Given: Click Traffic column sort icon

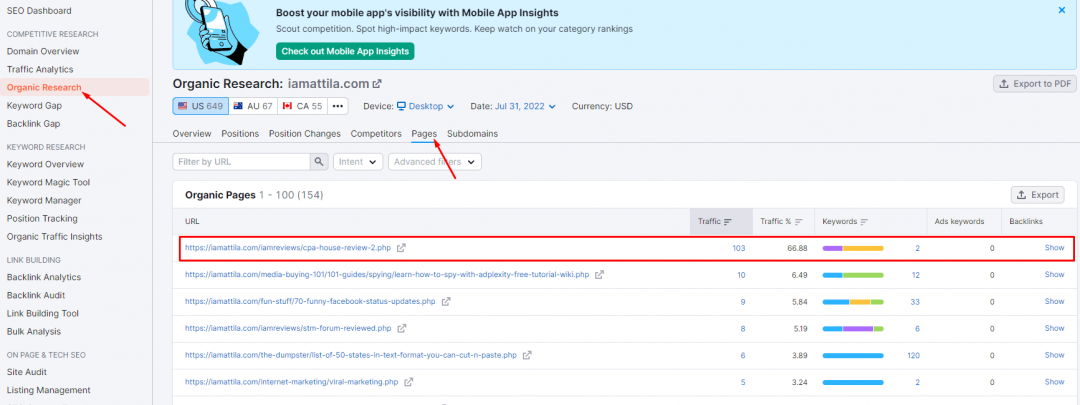Looking at the screenshot, I should pyautogui.click(x=727, y=221).
